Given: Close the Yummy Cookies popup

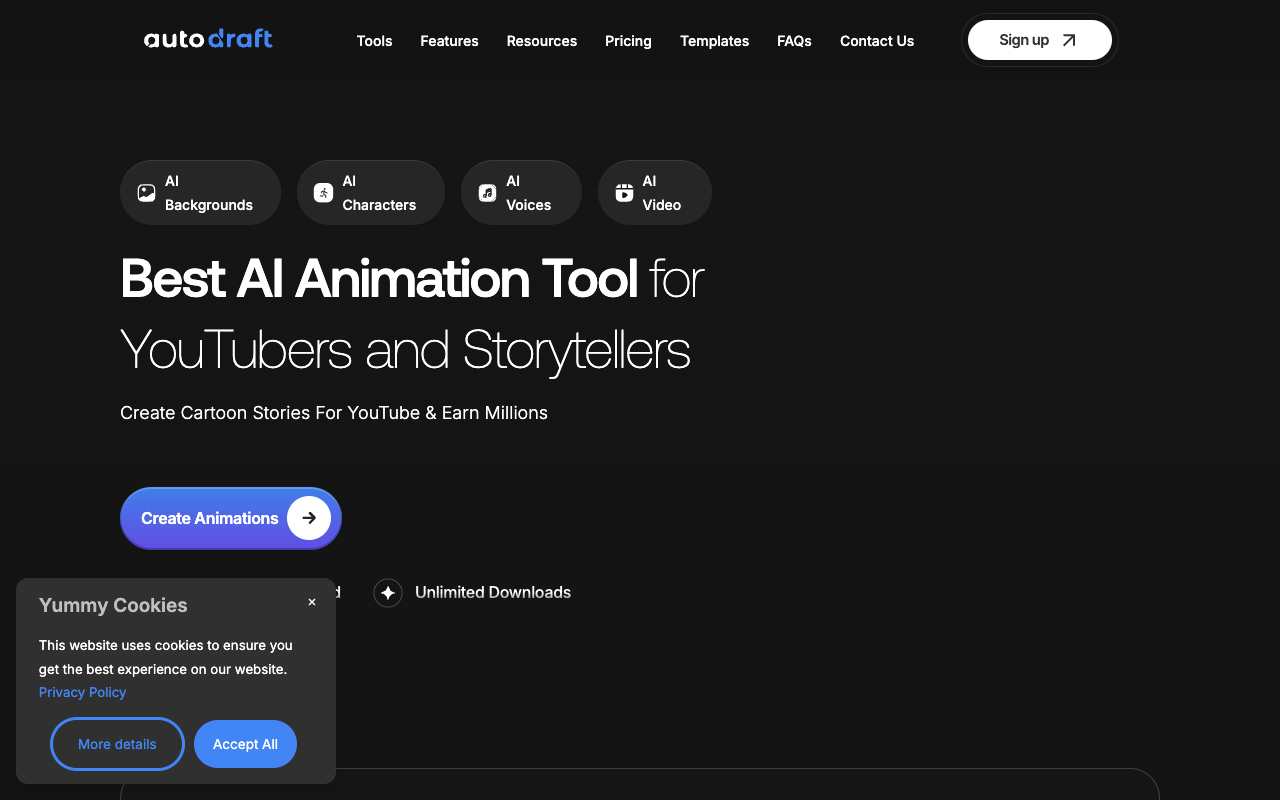Looking at the screenshot, I should click(312, 602).
